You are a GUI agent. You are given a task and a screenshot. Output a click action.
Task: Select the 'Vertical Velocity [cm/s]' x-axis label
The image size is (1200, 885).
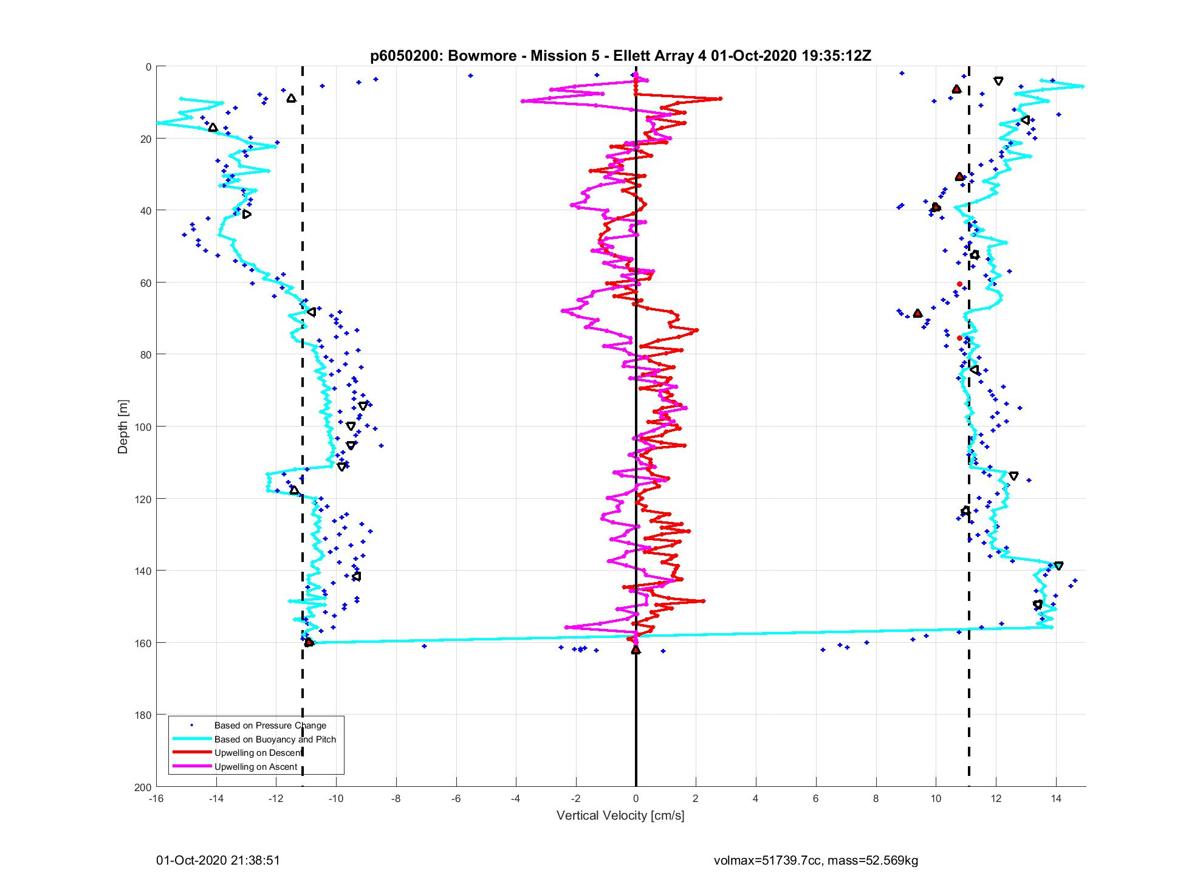(620, 816)
